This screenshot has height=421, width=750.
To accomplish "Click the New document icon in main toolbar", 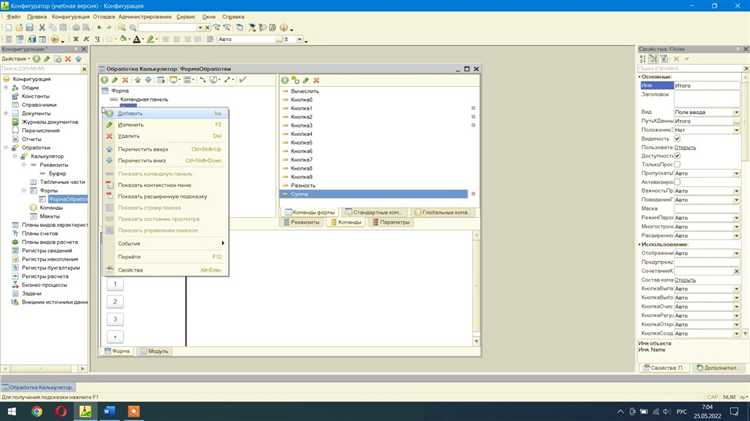I will point(8,28).
